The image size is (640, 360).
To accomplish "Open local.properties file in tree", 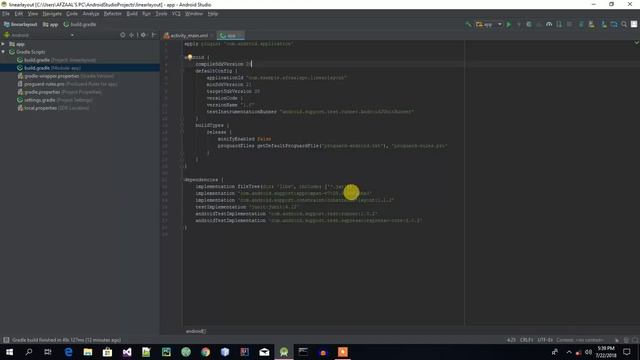I will click(53, 108).
